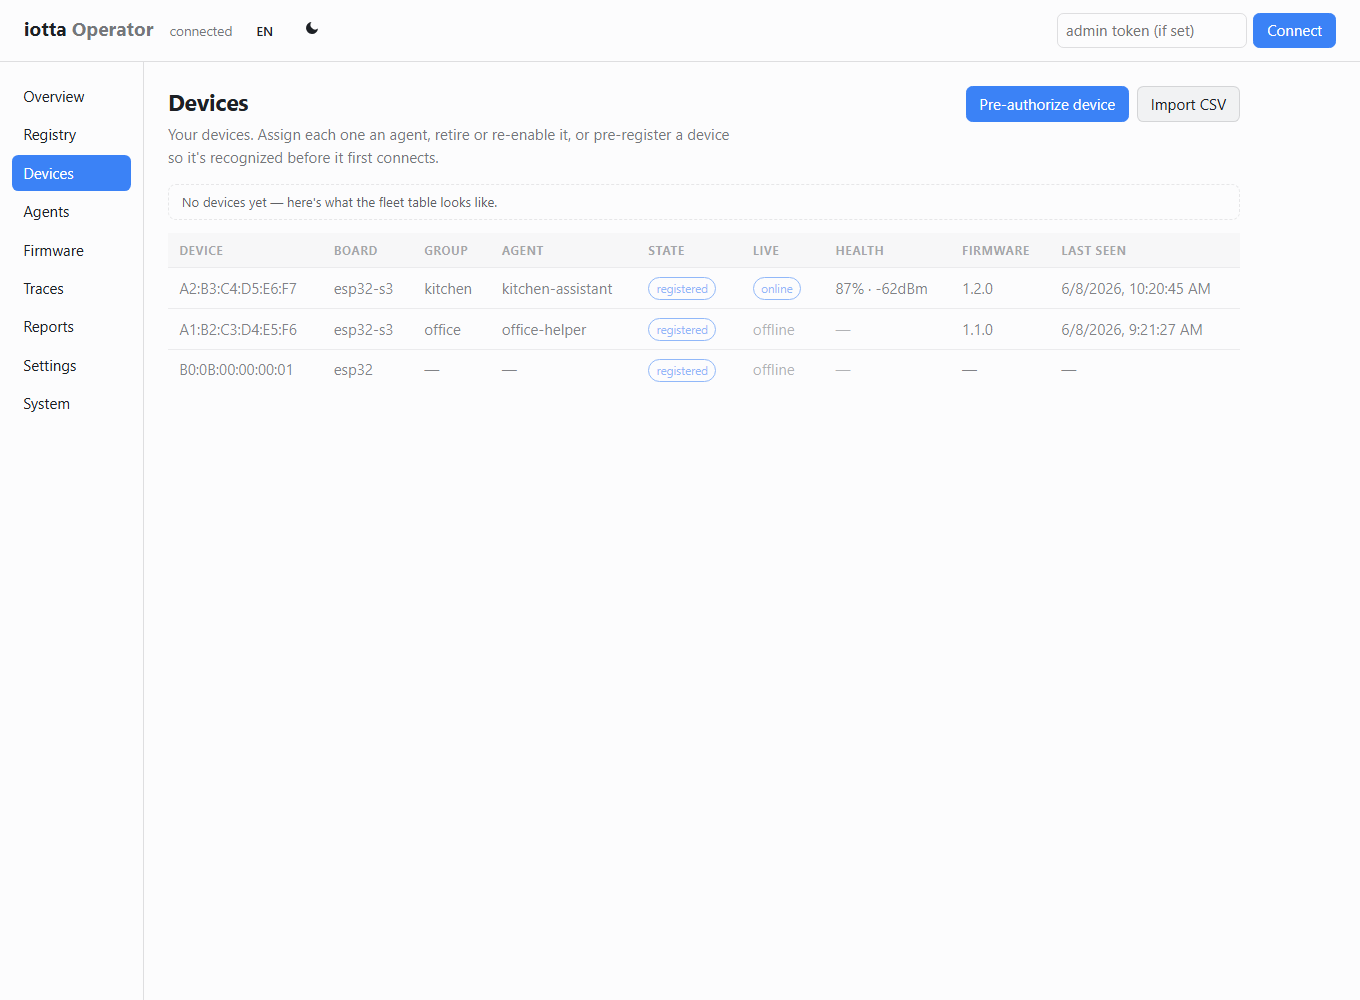Click the Pre-authorize device button

pyautogui.click(x=1047, y=104)
